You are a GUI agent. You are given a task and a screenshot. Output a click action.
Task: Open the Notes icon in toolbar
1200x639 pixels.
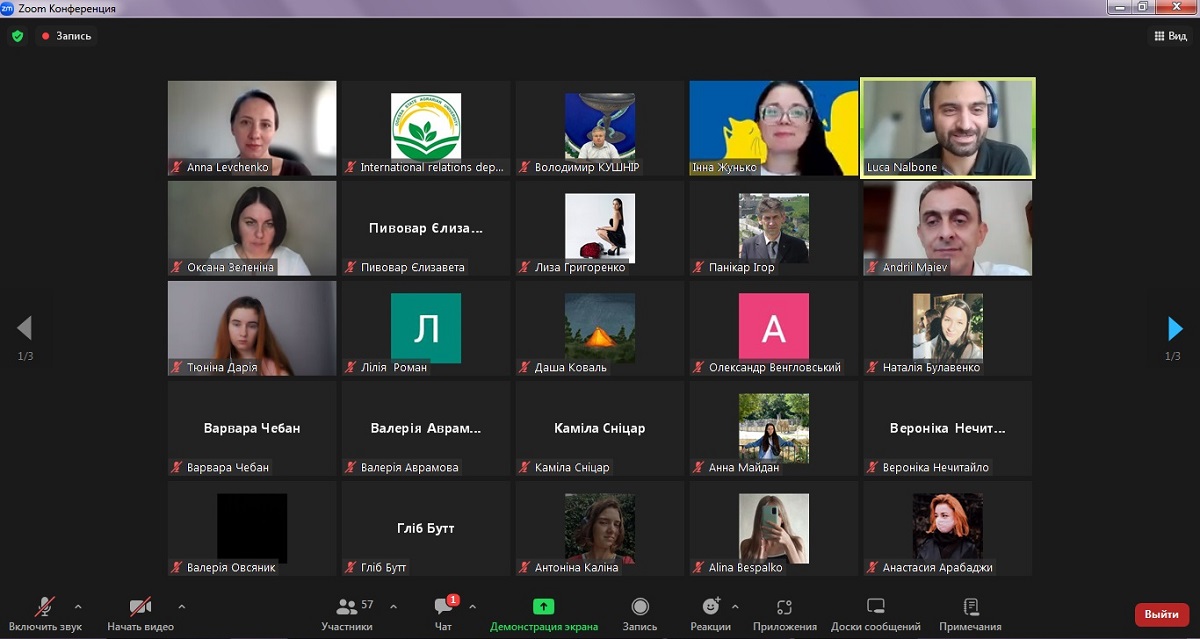pyautogui.click(x=970, y=607)
